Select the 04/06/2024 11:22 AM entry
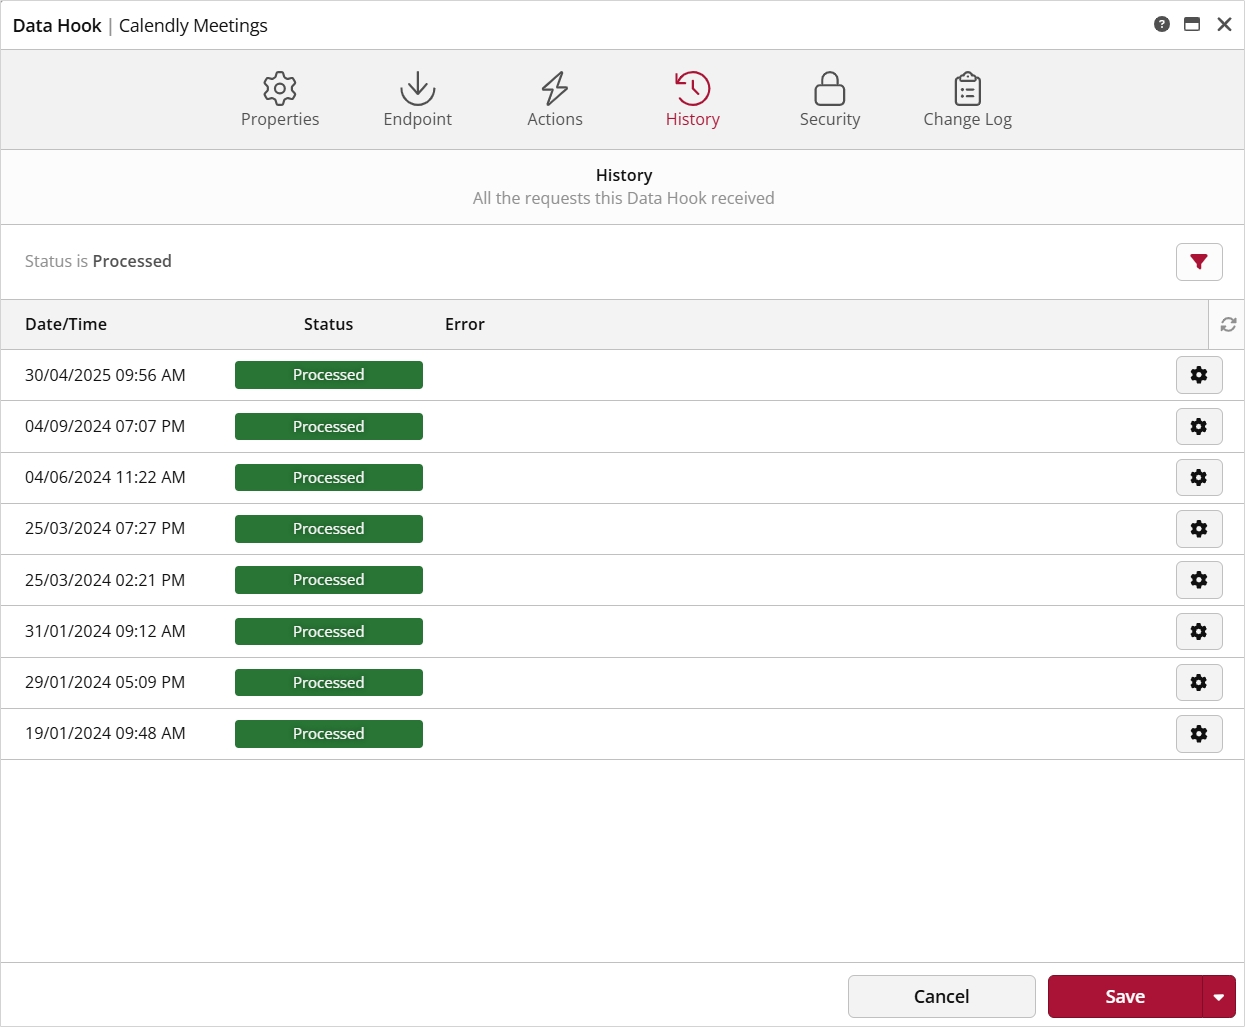 [x=622, y=478]
